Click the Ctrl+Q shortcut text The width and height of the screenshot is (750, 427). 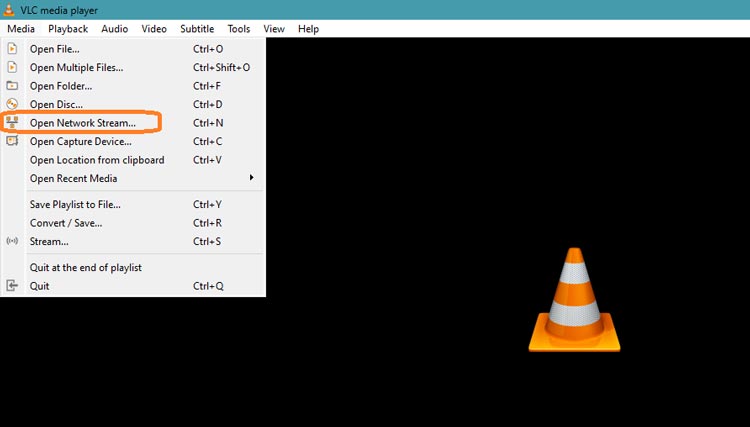click(208, 286)
